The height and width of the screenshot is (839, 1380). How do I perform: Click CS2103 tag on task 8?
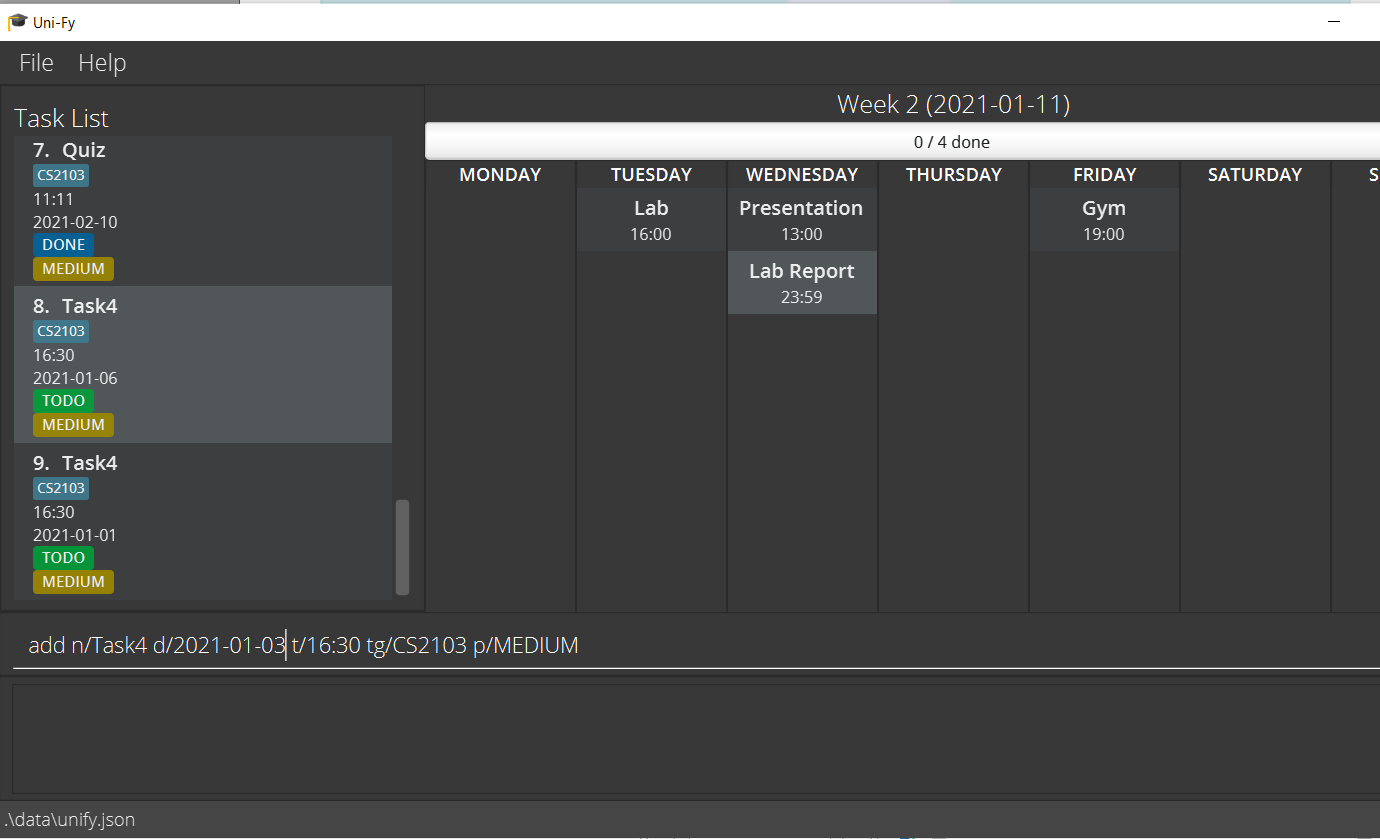pos(61,332)
